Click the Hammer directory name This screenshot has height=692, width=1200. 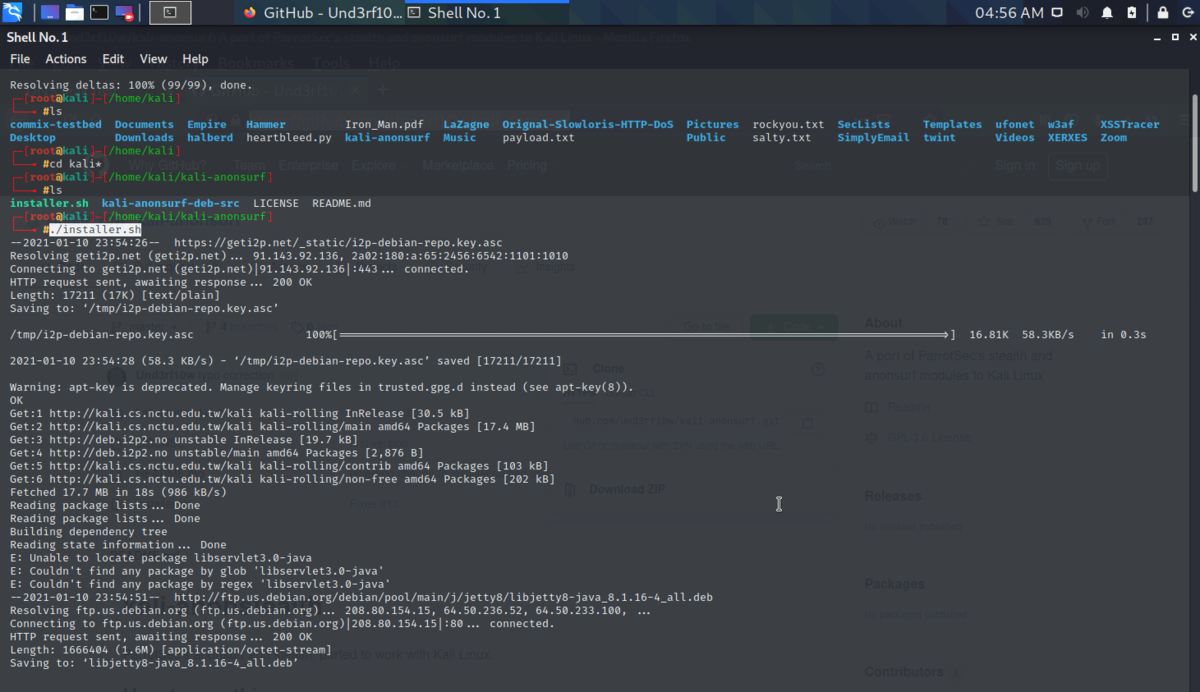[x=266, y=125]
